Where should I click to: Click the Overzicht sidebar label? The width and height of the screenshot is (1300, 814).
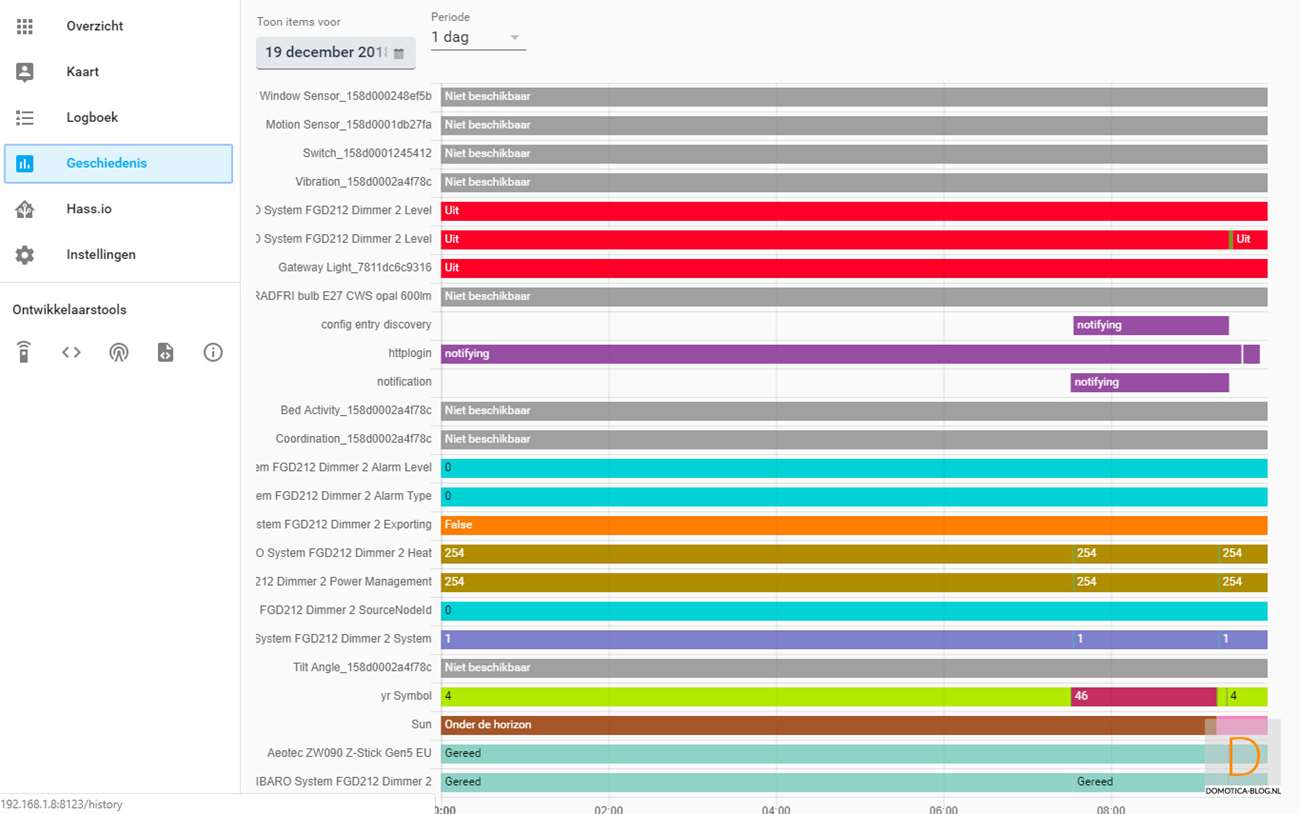click(x=95, y=26)
